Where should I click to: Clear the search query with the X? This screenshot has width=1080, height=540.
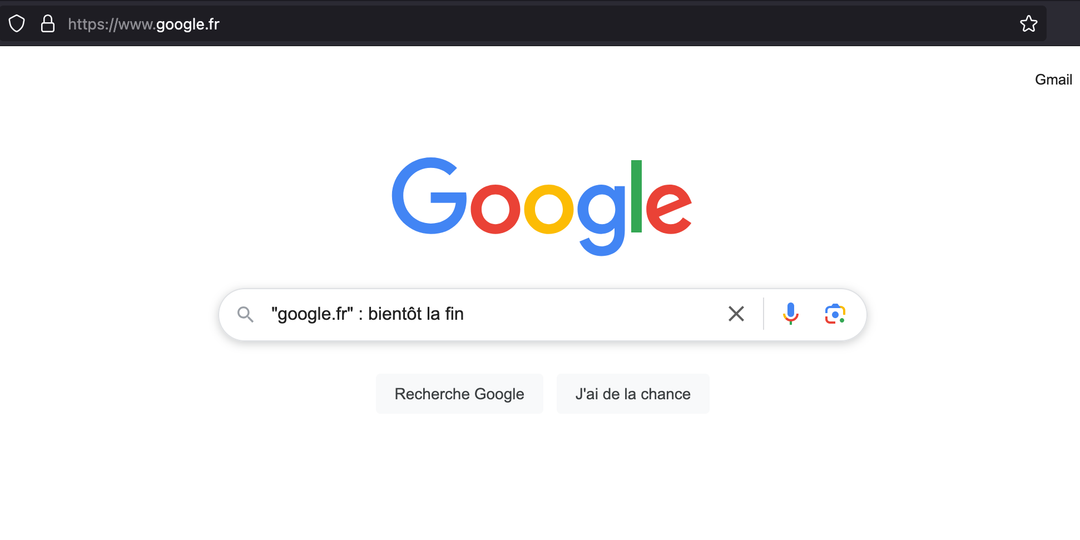point(736,314)
